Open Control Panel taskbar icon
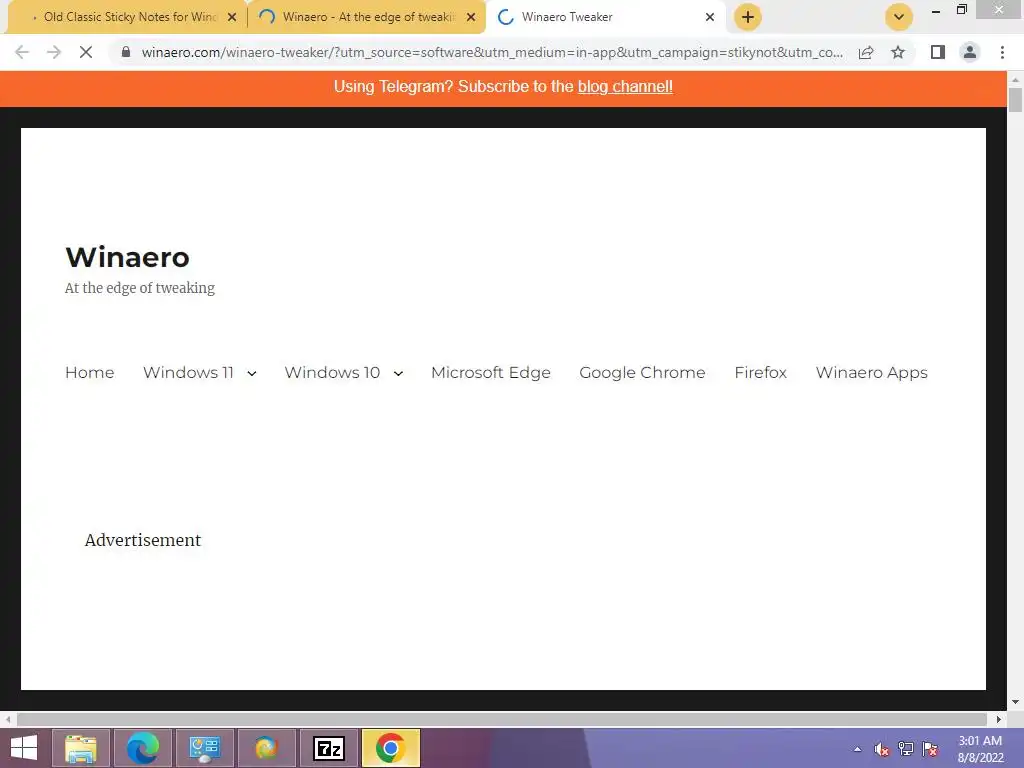 (204, 748)
